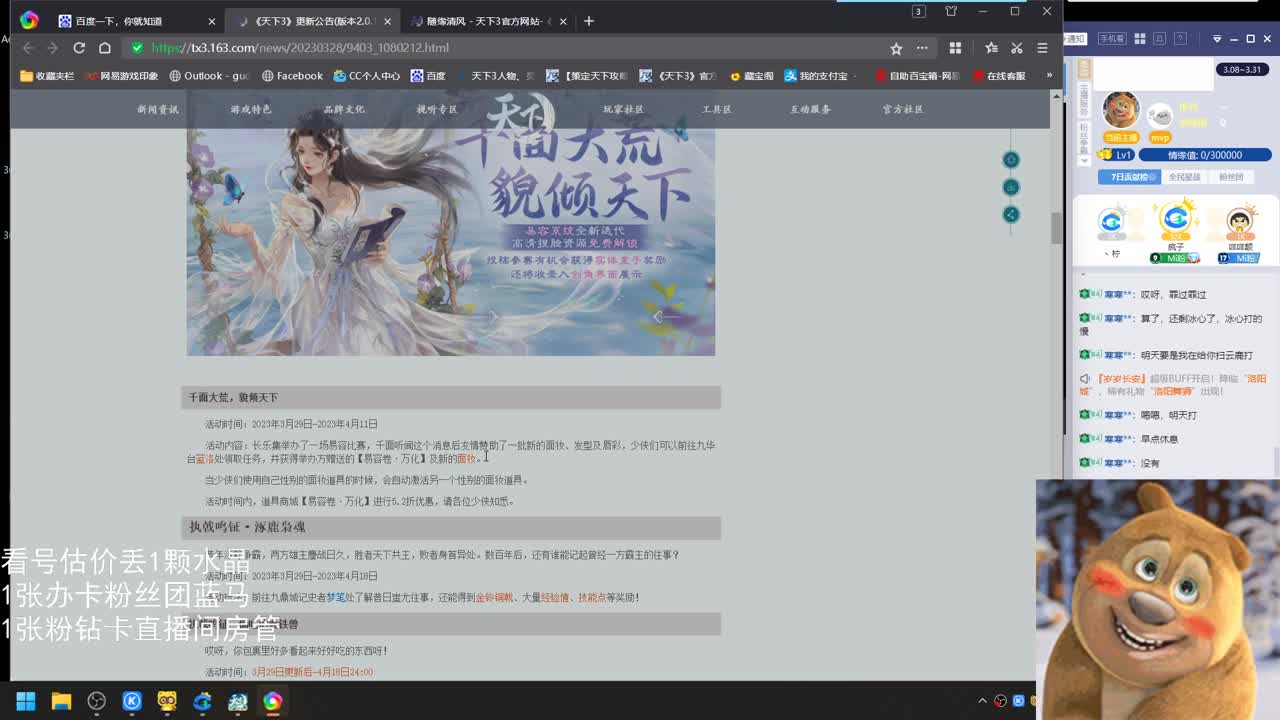Click the floating share icon beside the article

pyautogui.click(x=1011, y=213)
